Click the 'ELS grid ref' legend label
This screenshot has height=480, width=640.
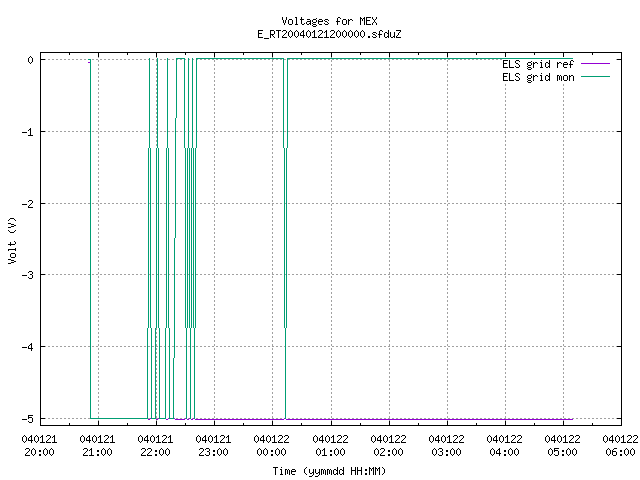[x=538, y=64]
